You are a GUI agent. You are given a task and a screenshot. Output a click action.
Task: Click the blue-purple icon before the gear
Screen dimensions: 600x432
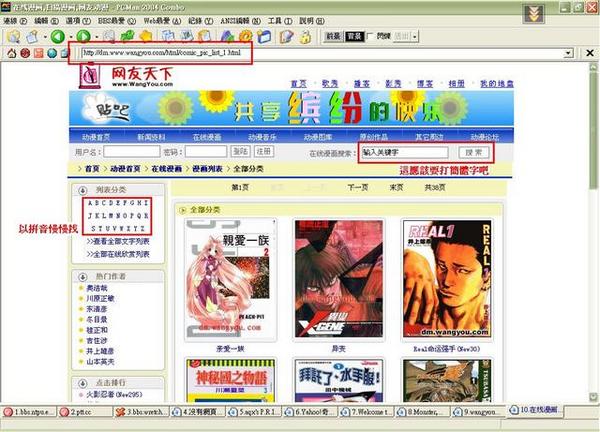(x=227, y=36)
